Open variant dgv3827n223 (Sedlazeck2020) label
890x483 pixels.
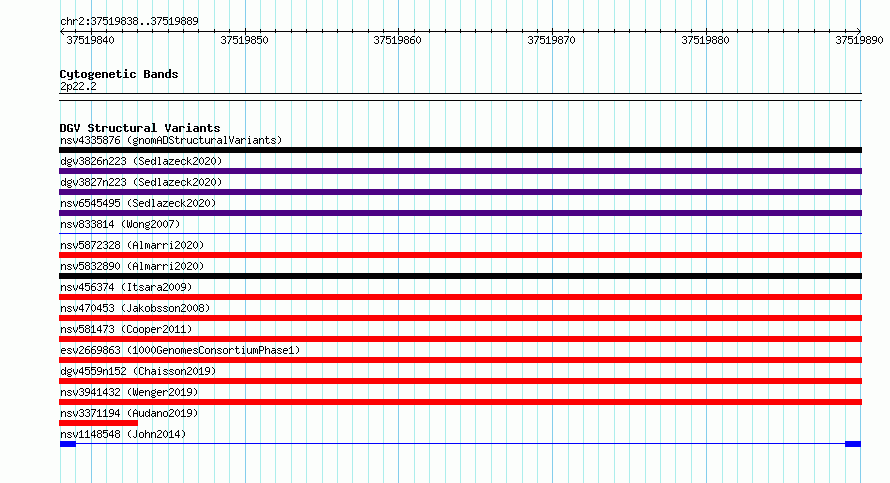pos(141,182)
